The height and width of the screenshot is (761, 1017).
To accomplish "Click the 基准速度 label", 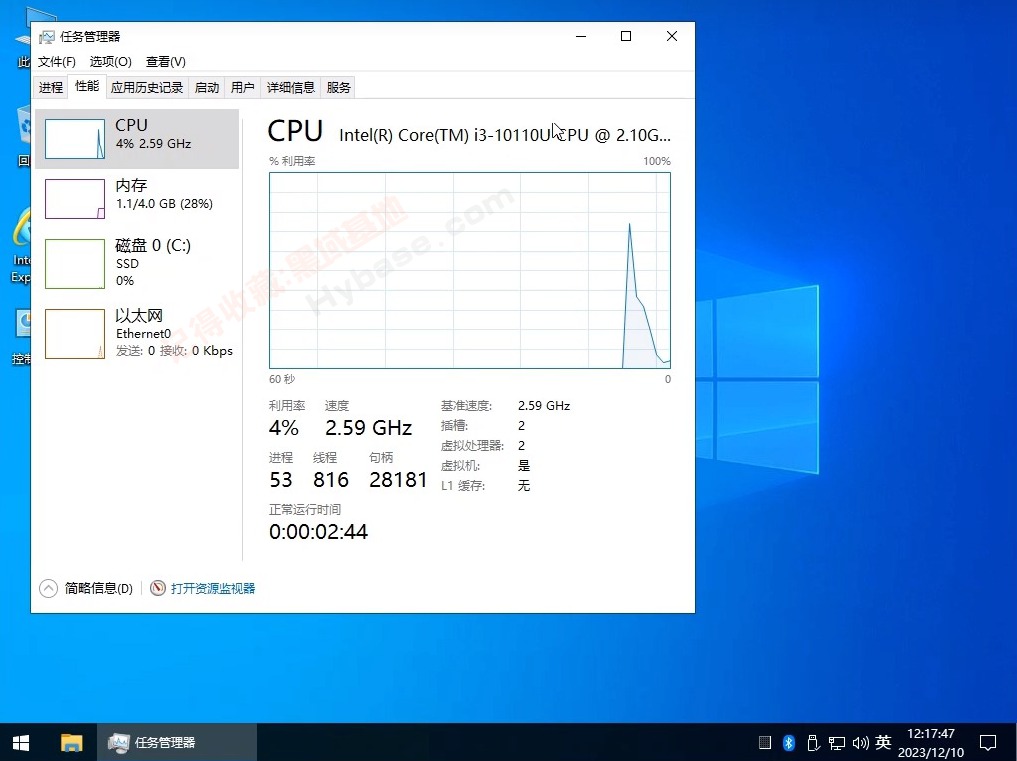I will pos(466,406).
